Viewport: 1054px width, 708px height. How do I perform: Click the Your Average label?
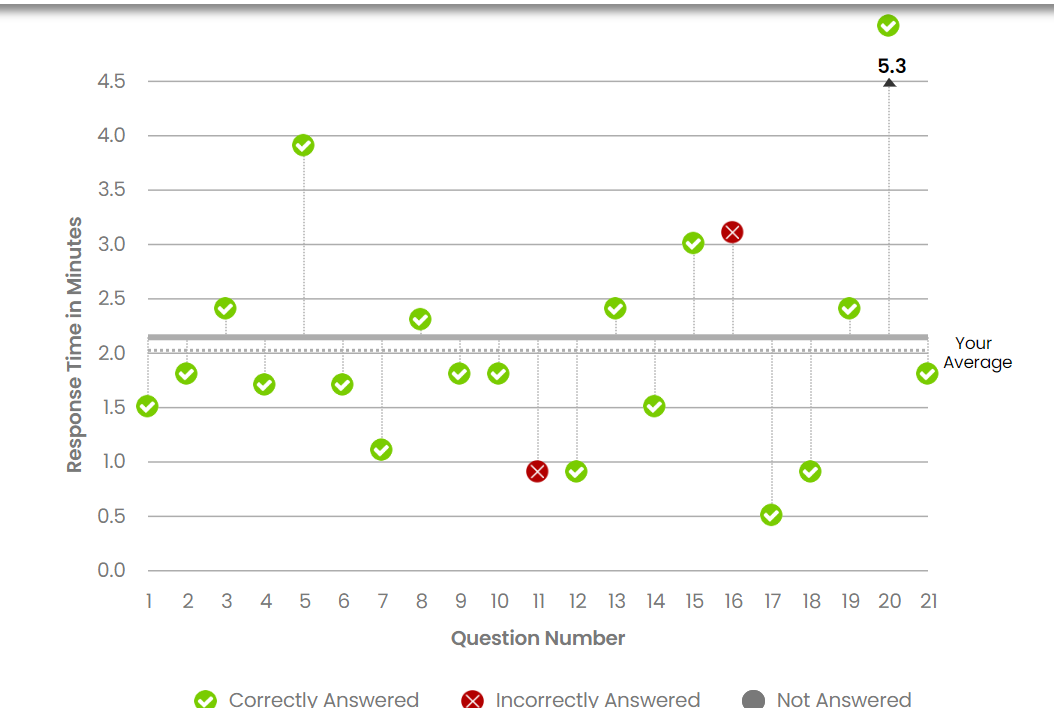[977, 353]
